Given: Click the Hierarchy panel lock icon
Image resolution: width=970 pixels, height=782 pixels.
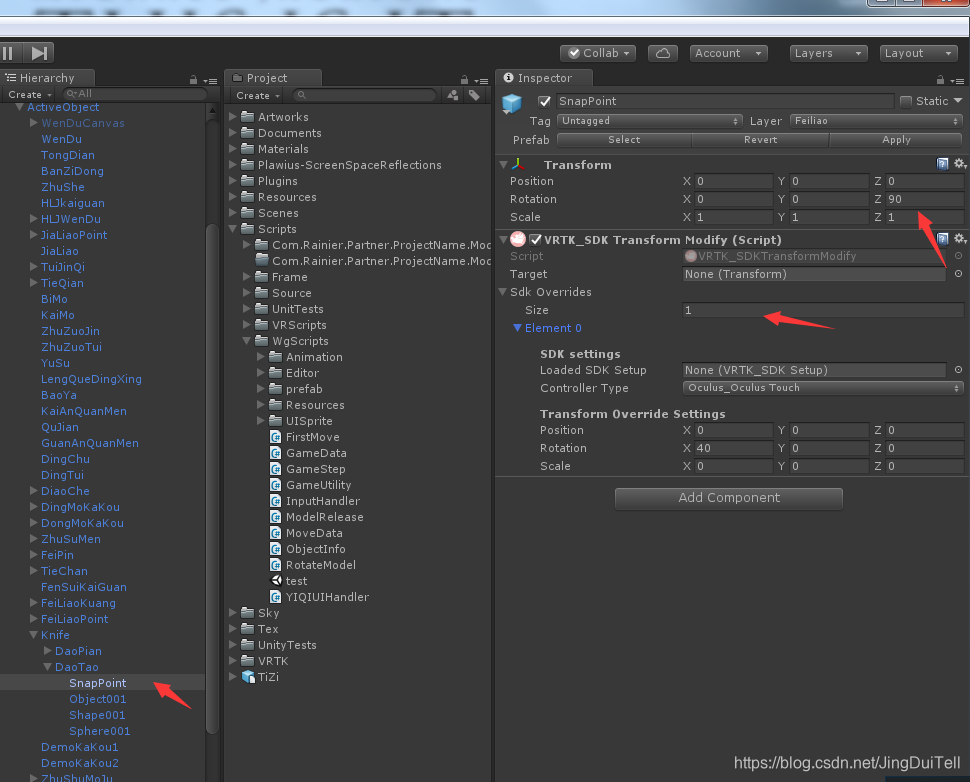Looking at the screenshot, I should pyautogui.click(x=193, y=80).
